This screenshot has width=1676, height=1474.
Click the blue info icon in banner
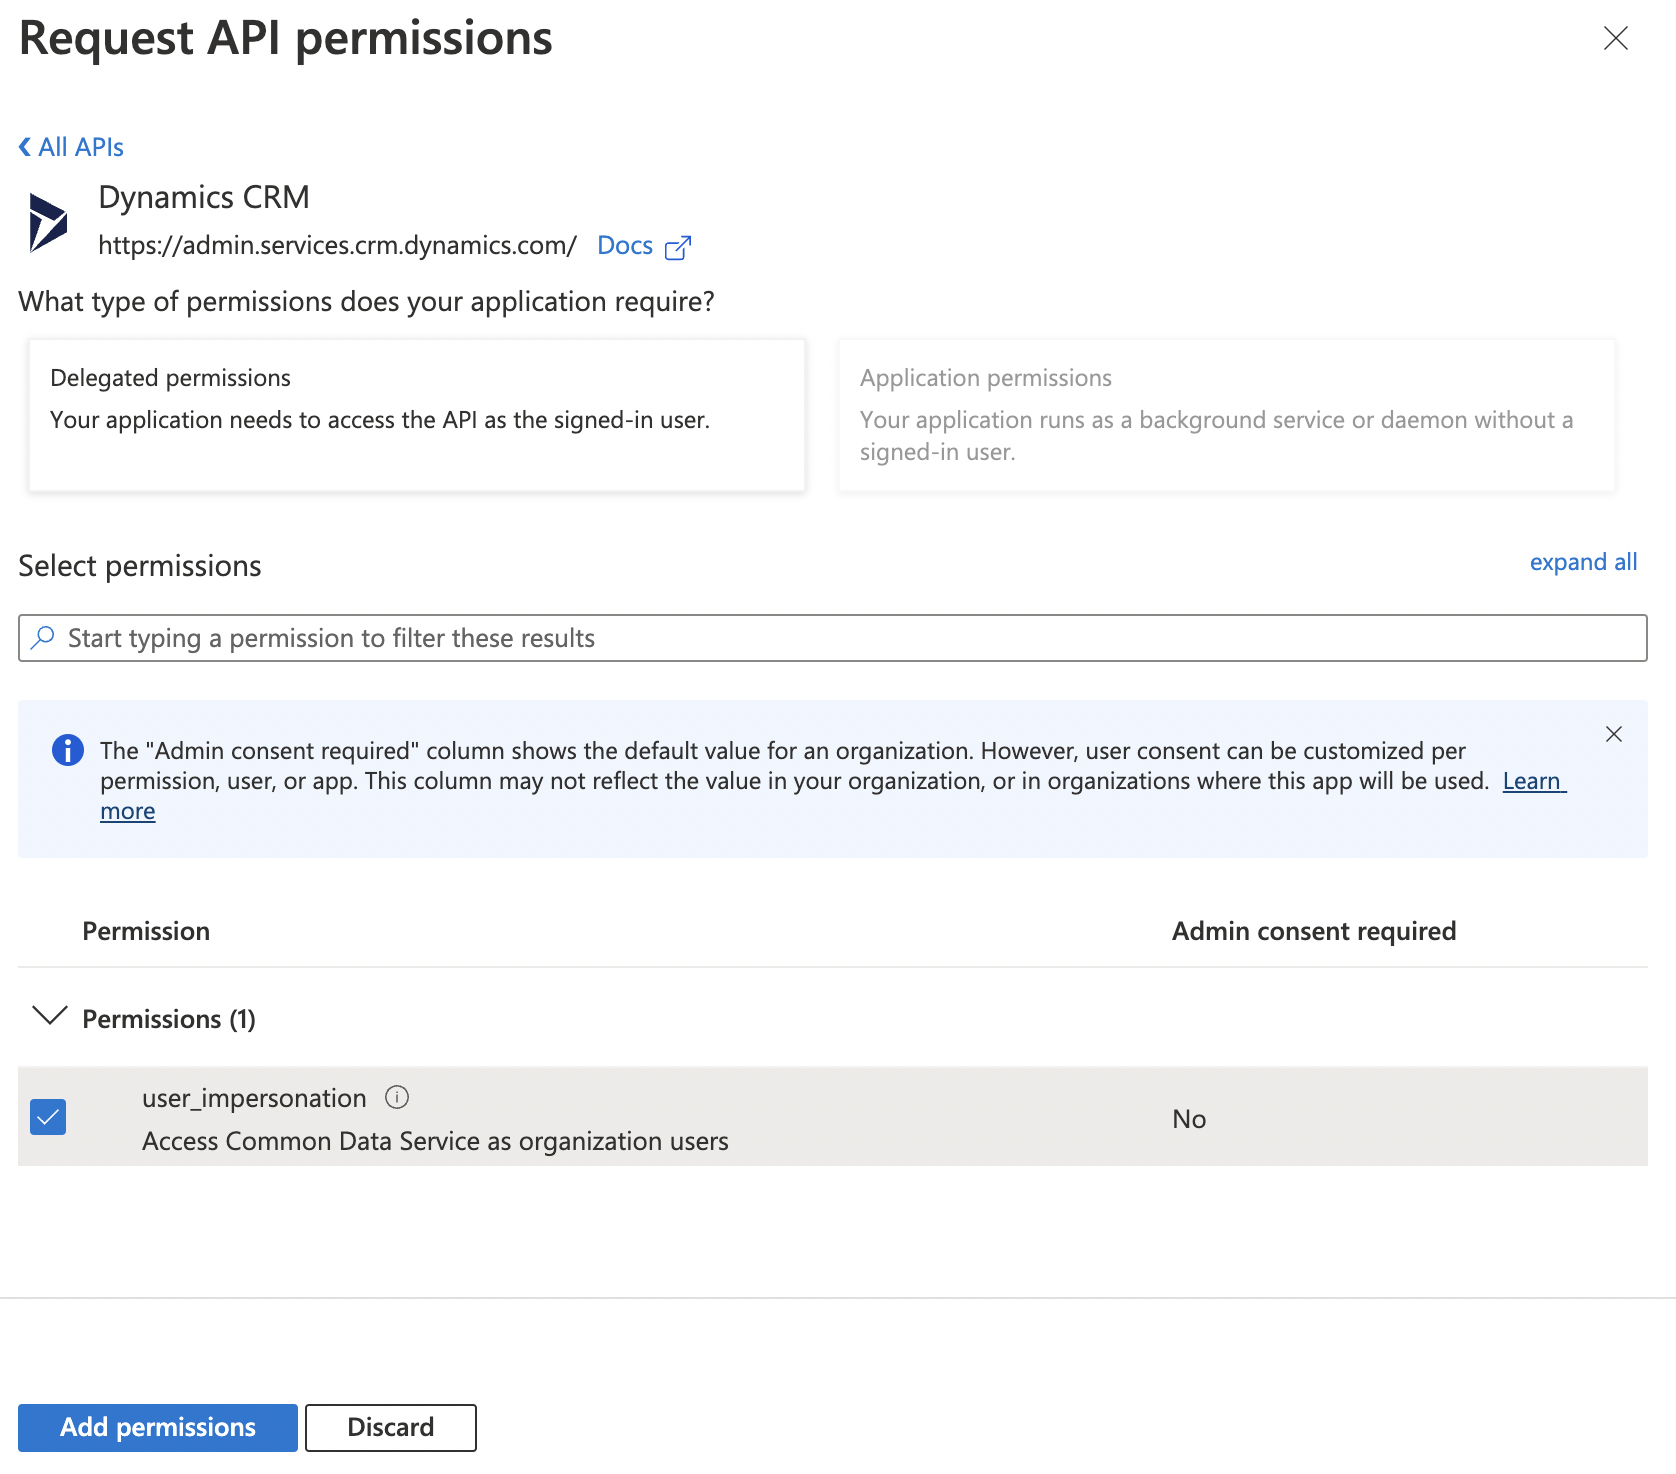[68, 750]
